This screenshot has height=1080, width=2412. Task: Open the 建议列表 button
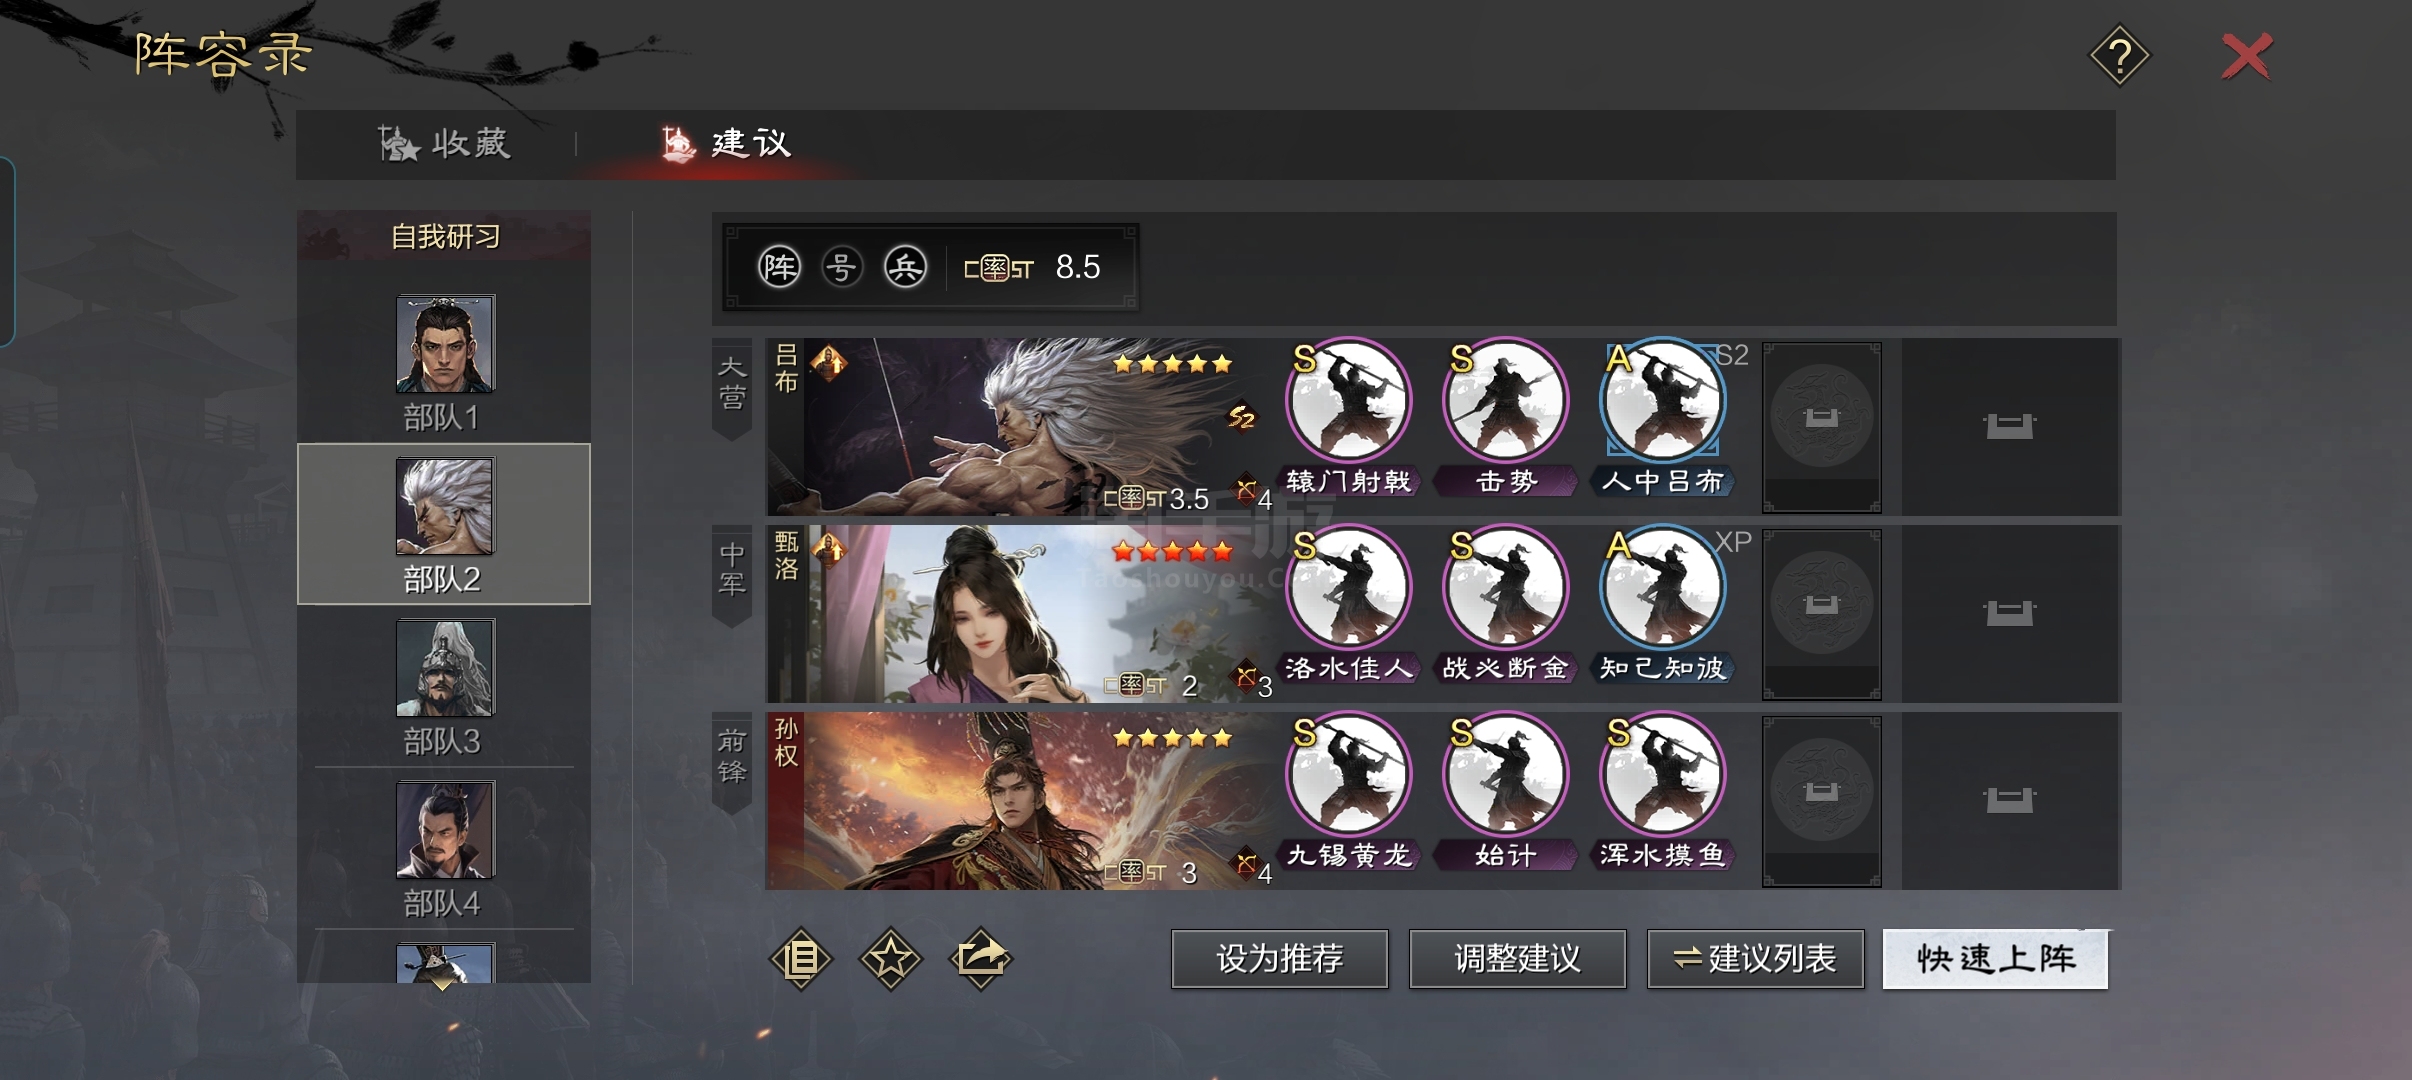tap(1755, 959)
